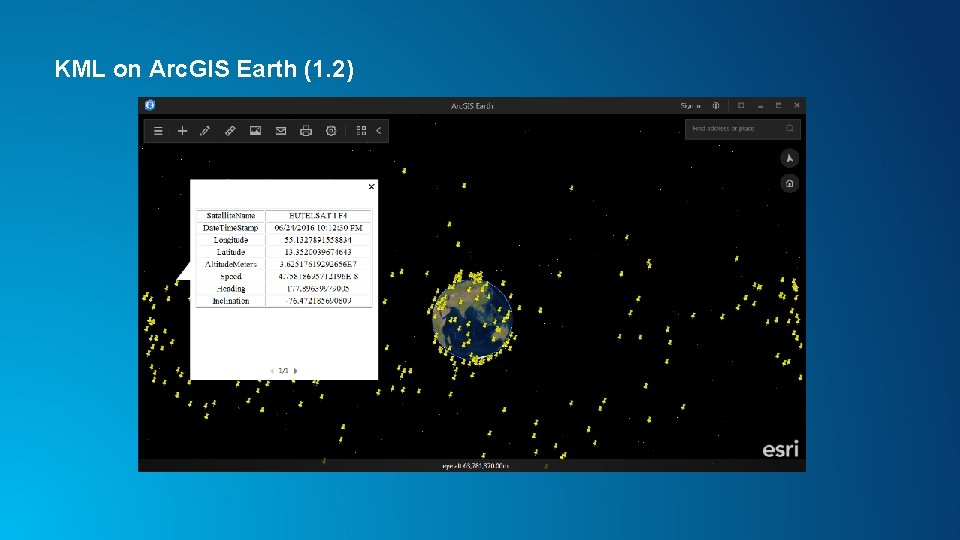Select the Draw pencil tool
Viewport: 960px width, 540px height.
[x=205, y=130]
